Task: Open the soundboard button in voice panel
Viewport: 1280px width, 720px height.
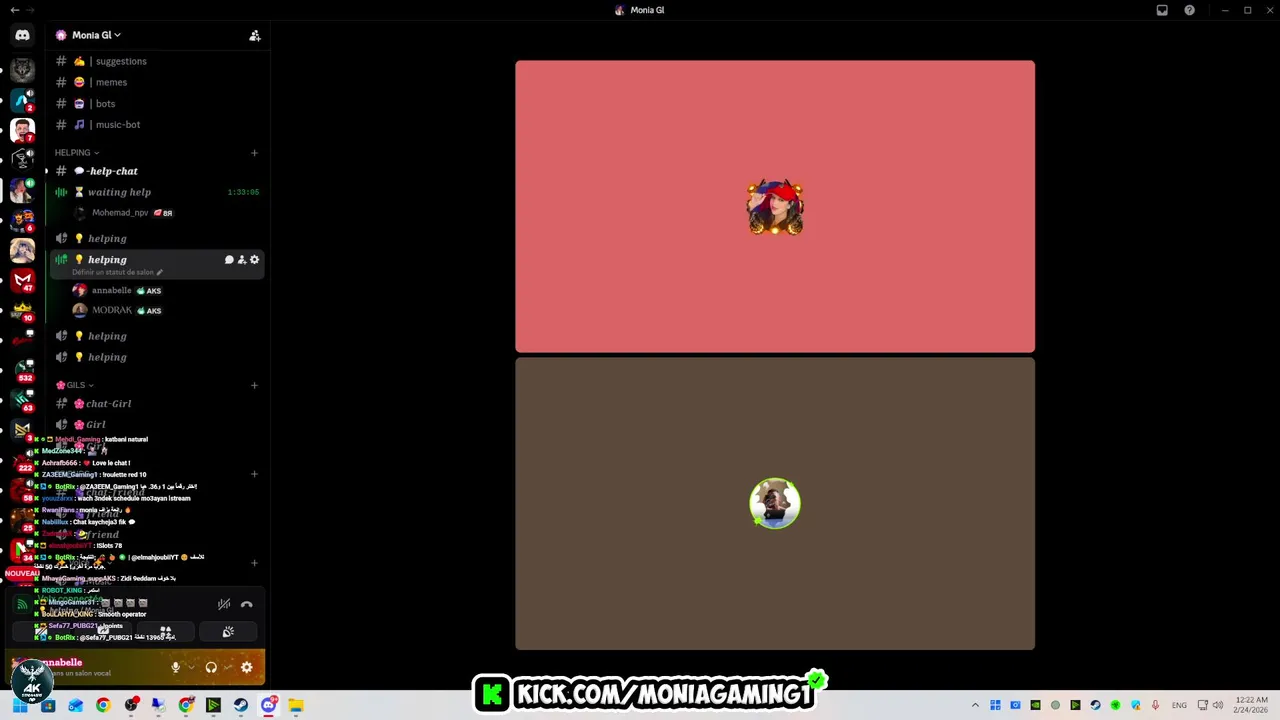Action: pos(228,632)
